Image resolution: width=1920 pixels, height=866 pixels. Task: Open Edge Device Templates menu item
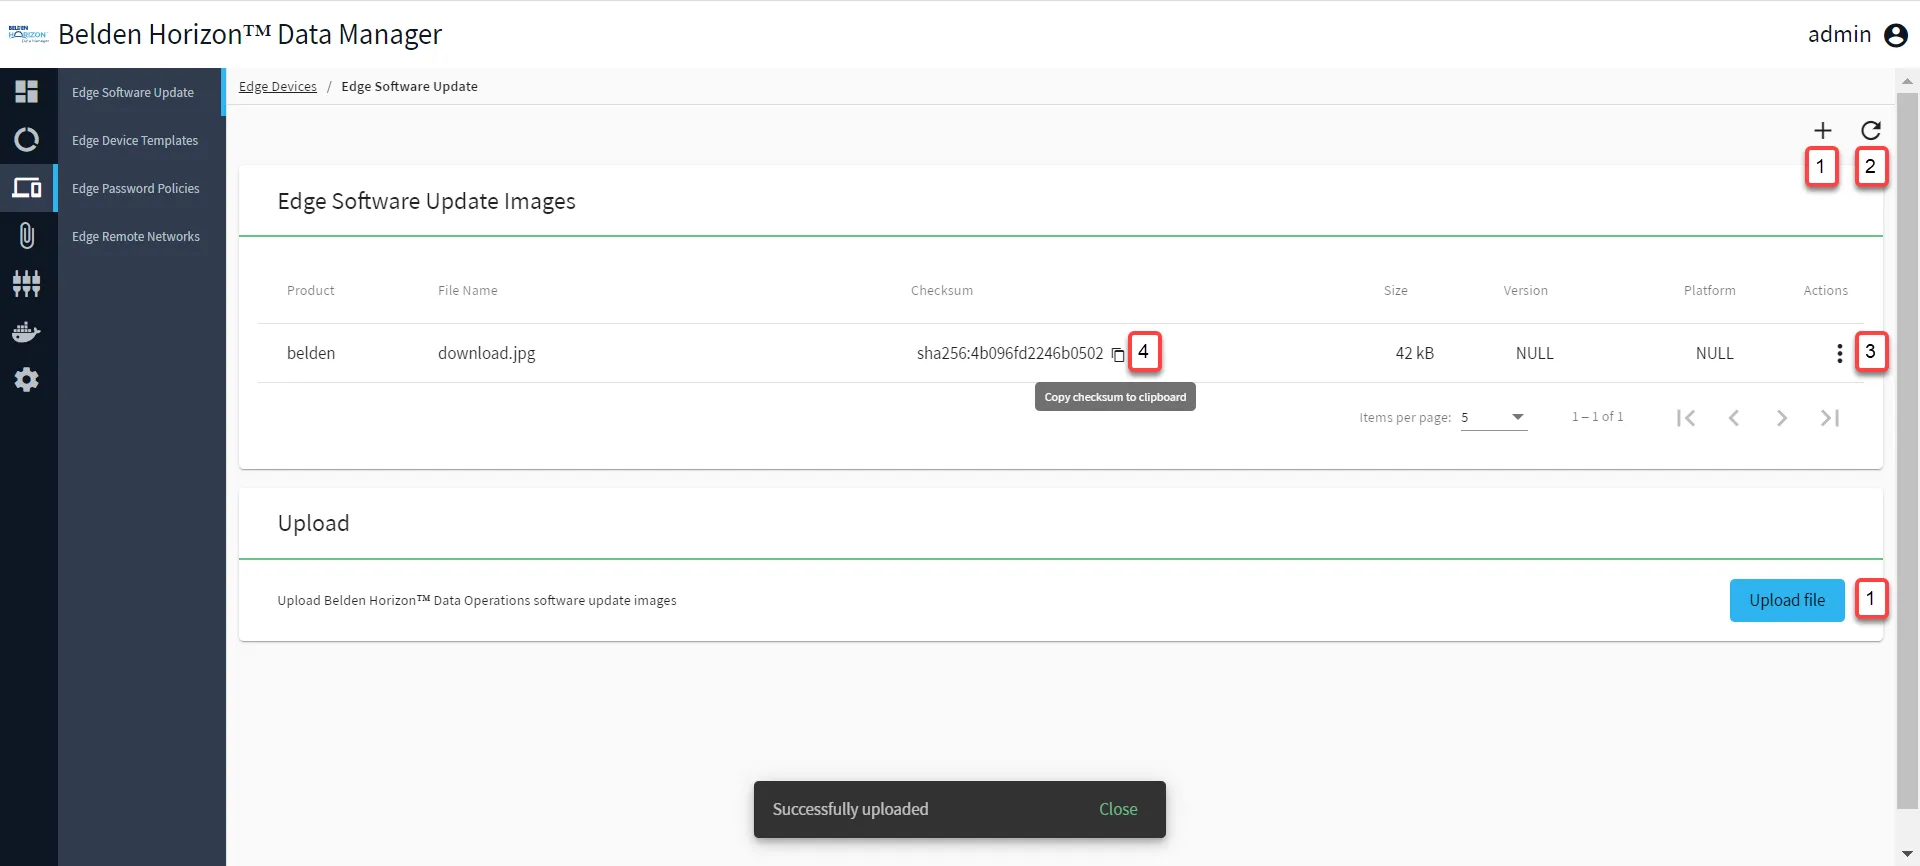141,140
